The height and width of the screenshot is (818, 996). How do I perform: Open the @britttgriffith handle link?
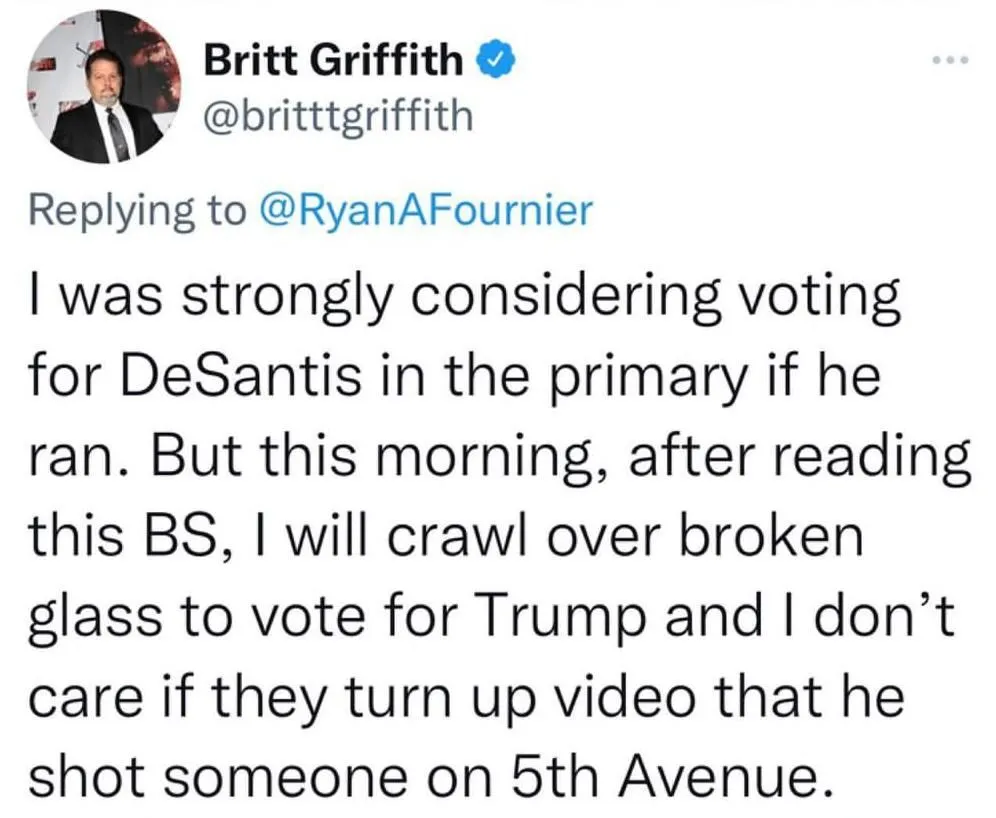(336, 117)
